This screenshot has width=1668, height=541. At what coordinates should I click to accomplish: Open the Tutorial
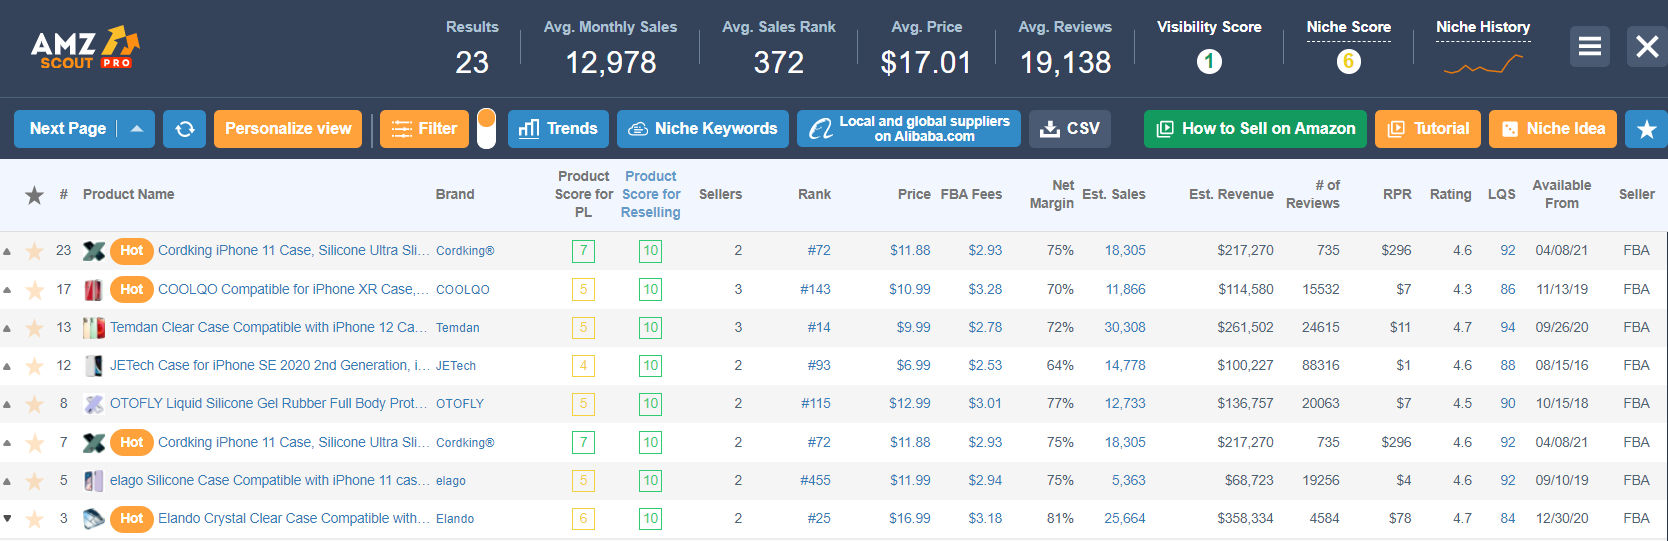(1428, 129)
